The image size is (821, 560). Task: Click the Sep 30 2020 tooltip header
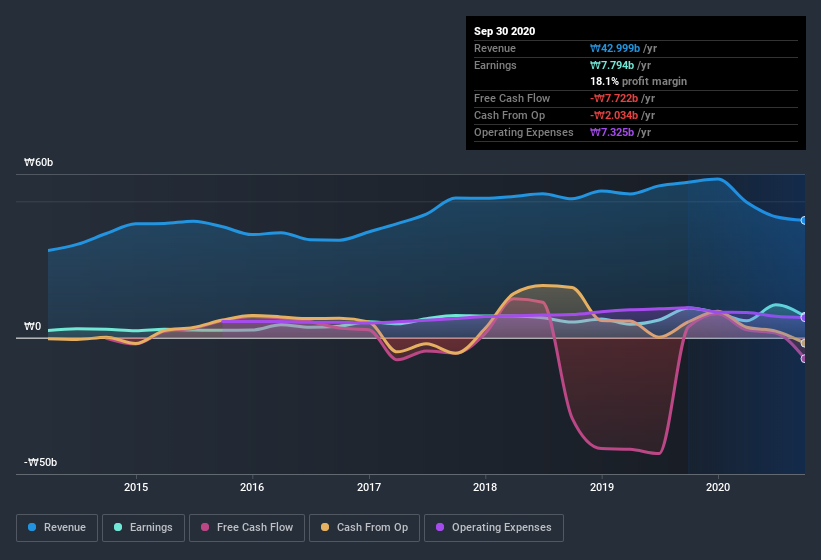(x=504, y=31)
